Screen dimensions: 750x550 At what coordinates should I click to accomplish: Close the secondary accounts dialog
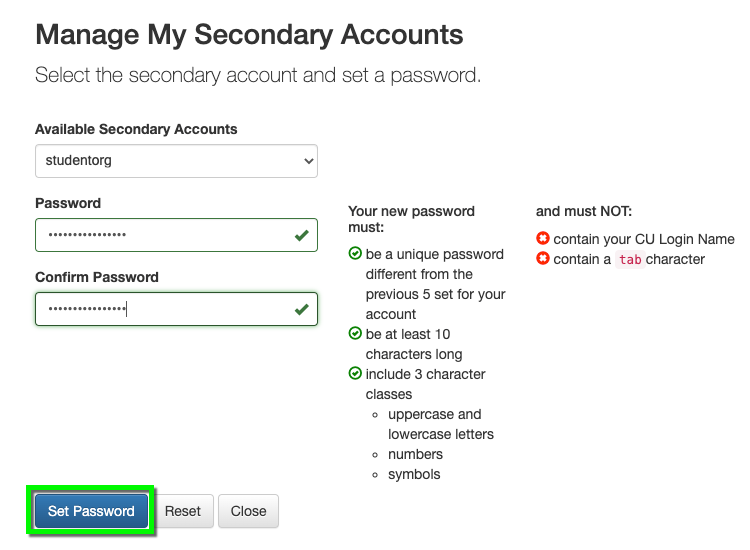(x=248, y=511)
